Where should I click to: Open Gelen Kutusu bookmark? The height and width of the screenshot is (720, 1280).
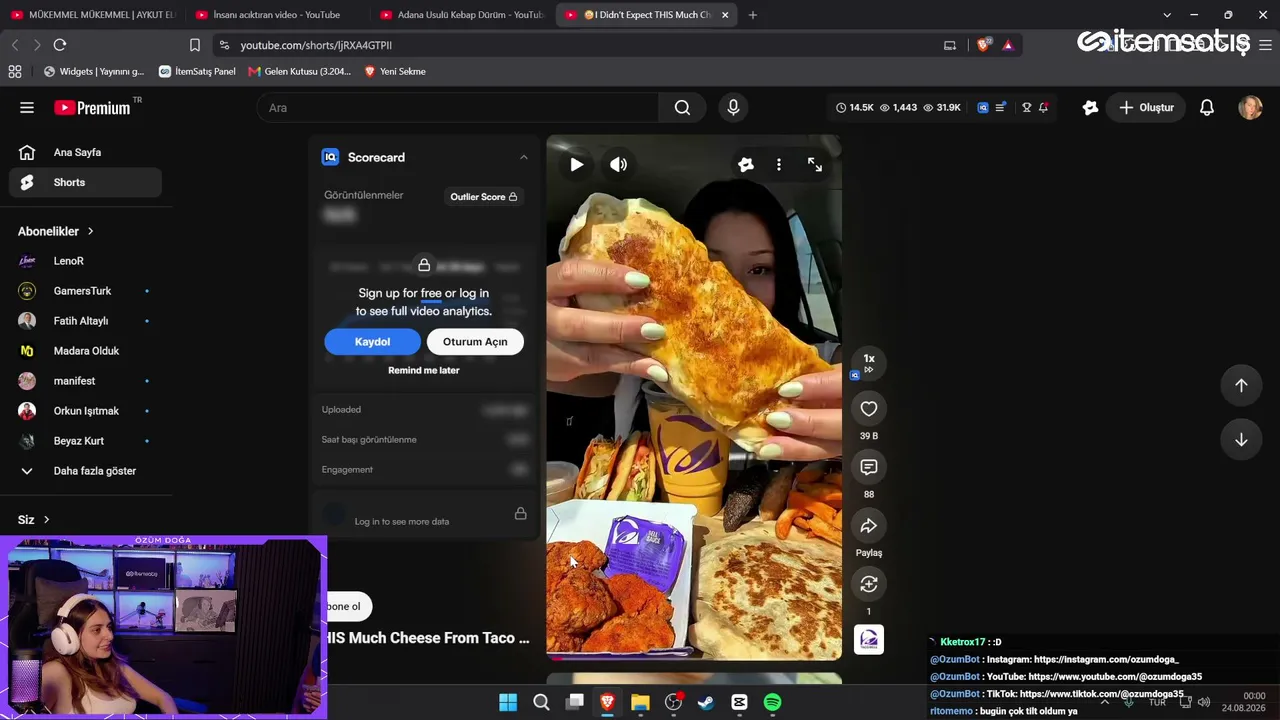point(300,71)
